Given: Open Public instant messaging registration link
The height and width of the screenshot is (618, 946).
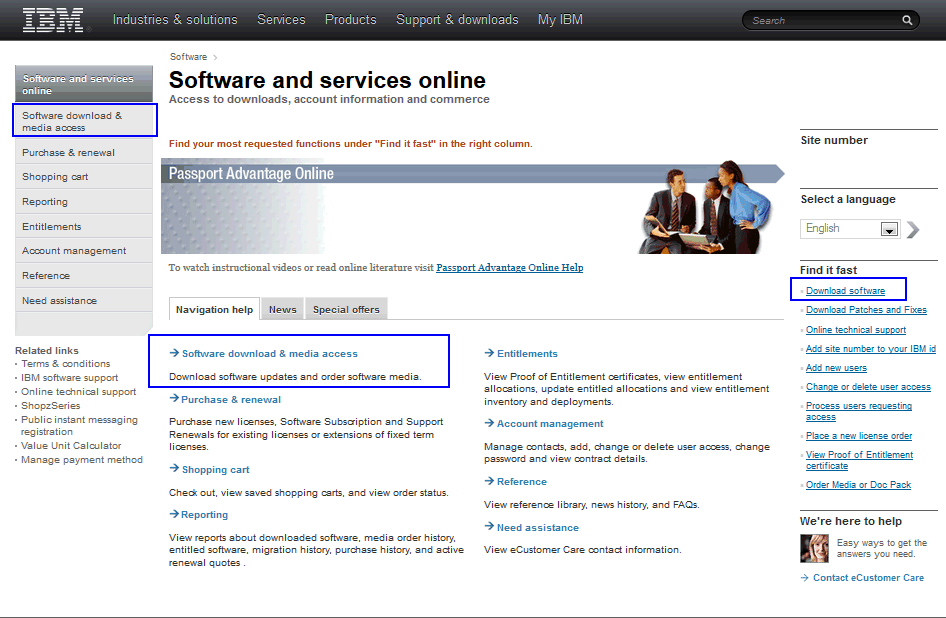Looking at the screenshot, I should pyautogui.click(x=79, y=425).
